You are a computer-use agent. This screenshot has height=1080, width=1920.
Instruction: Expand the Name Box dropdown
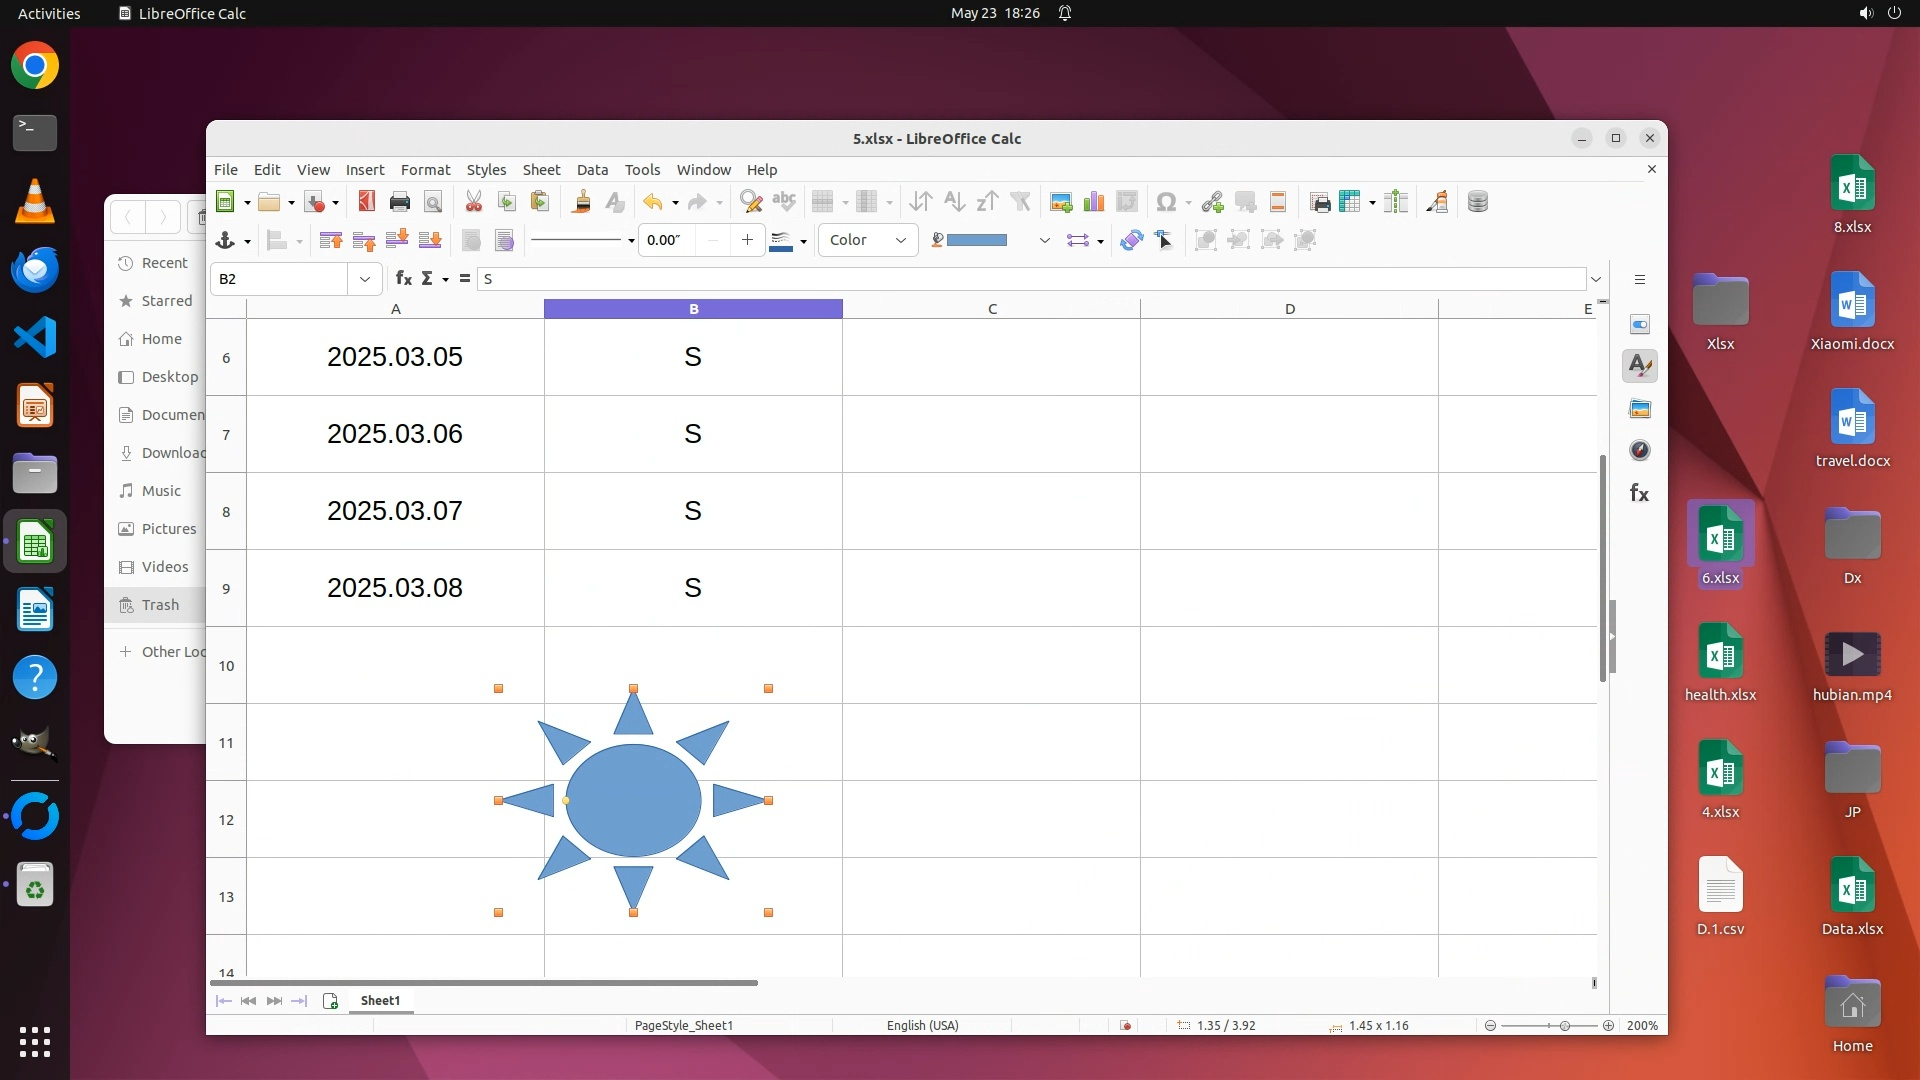pyautogui.click(x=365, y=279)
